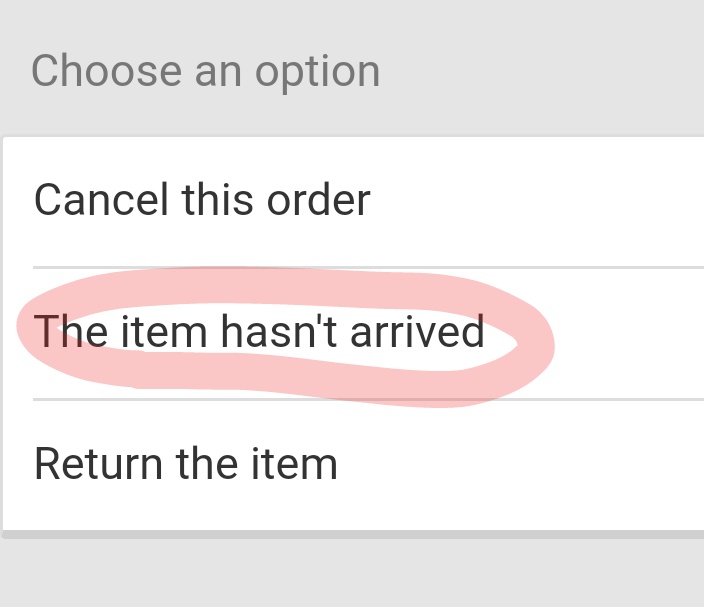Cancel the order from the options list
704x607 pixels.
202,201
